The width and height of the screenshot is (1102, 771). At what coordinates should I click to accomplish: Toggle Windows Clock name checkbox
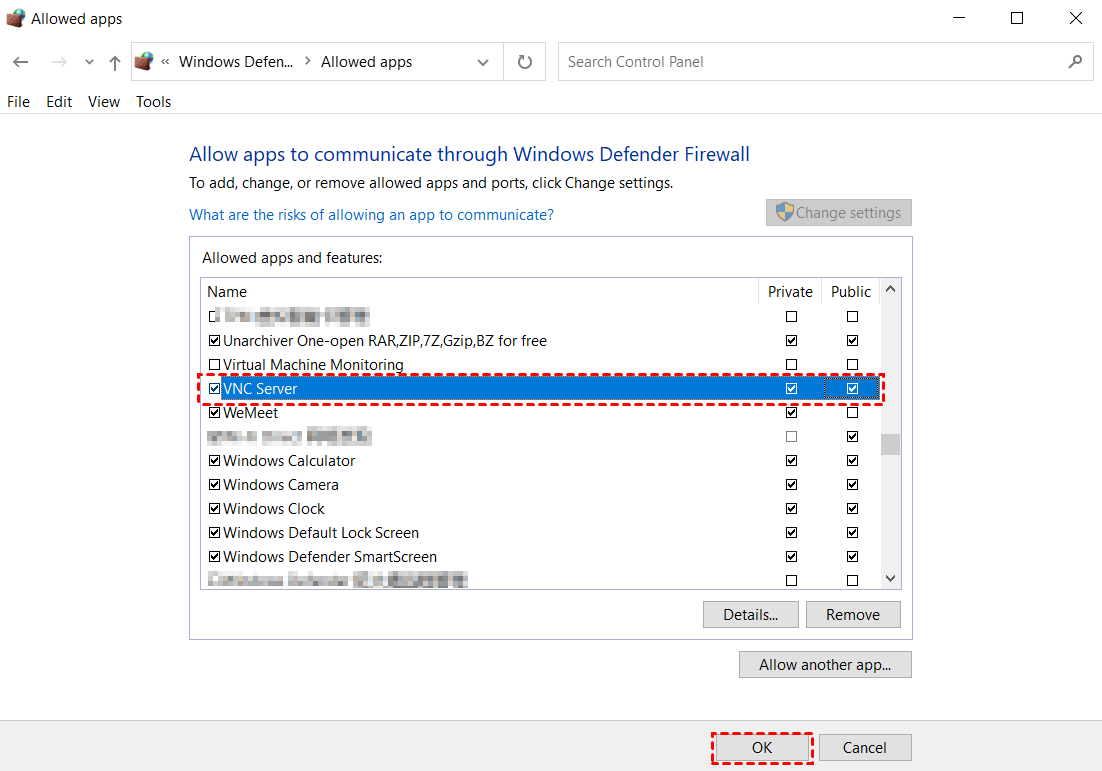point(214,508)
